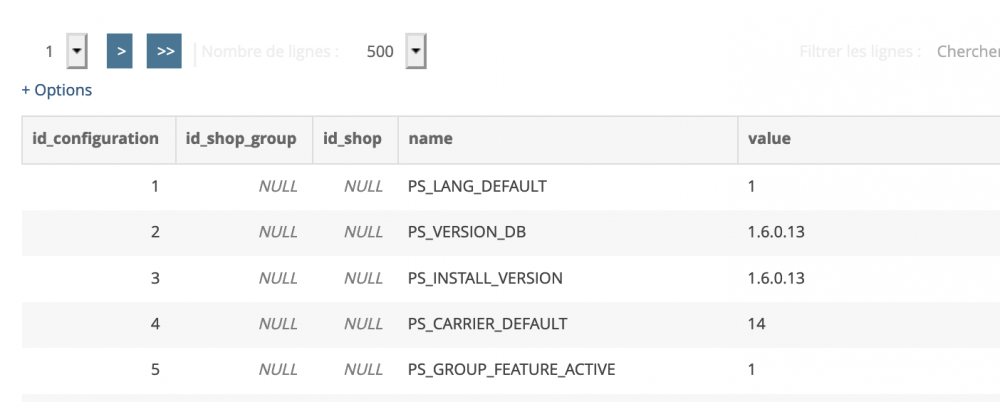Select the PS_VERSION_DB name cell
The height and width of the screenshot is (402, 1000).
pyautogui.click(x=467, y=232)
